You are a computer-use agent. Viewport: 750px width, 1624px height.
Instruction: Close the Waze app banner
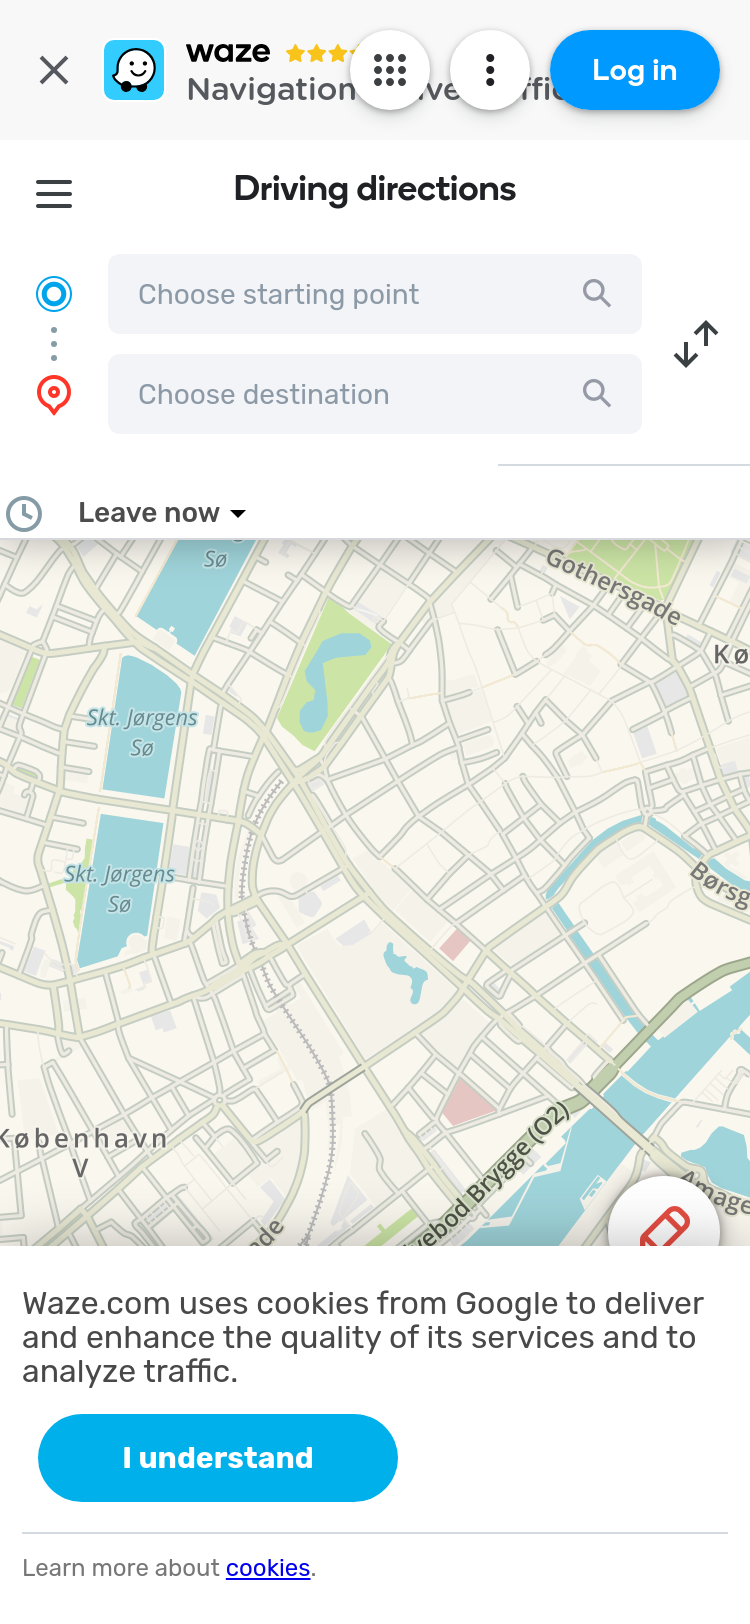pyautogui.click(x=54, y=70)
